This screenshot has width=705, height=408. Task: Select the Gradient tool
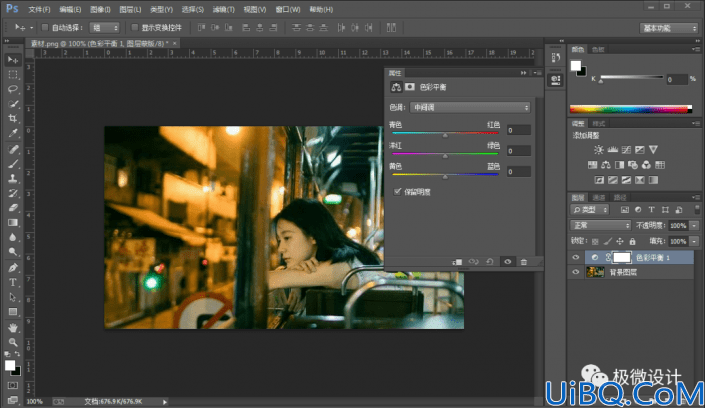[13, 223]
